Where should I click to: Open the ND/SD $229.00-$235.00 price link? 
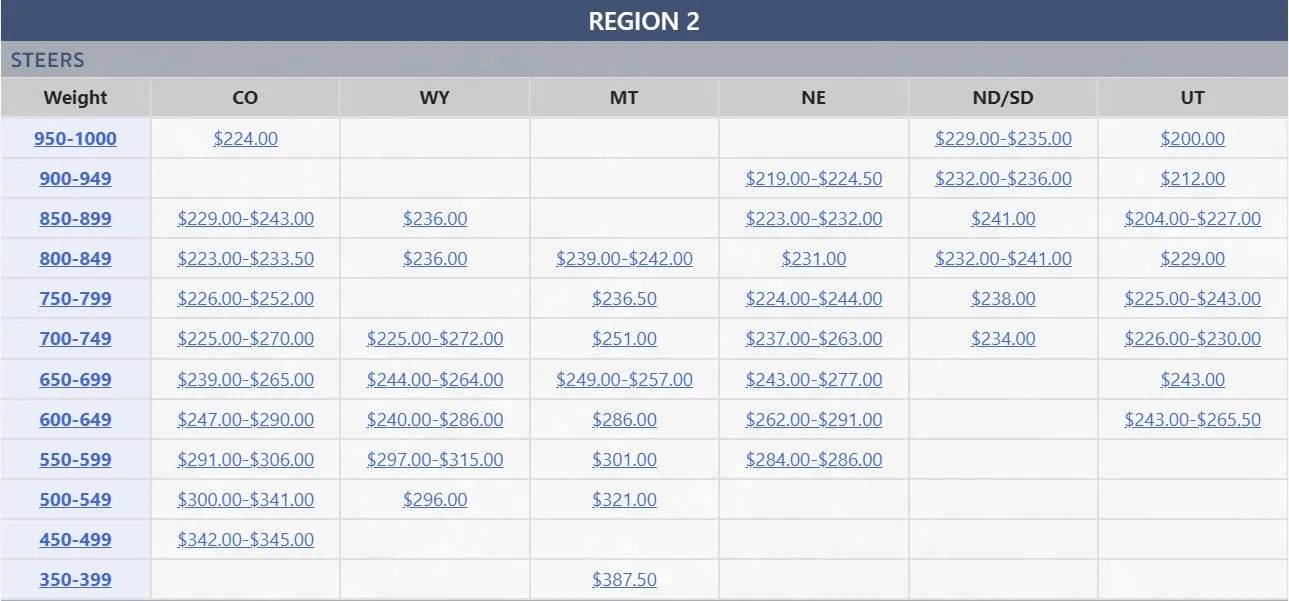click(x=1003, y=139)
